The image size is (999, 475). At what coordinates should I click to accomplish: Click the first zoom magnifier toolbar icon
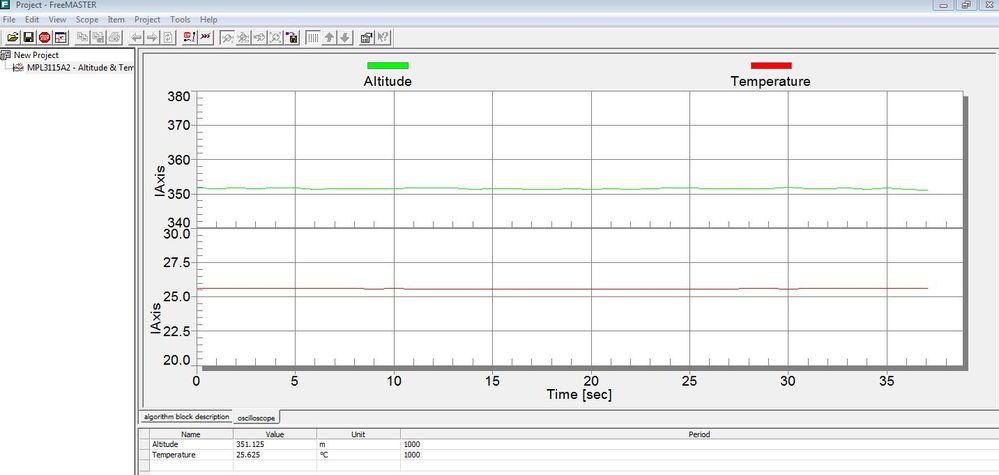point(227,38)
